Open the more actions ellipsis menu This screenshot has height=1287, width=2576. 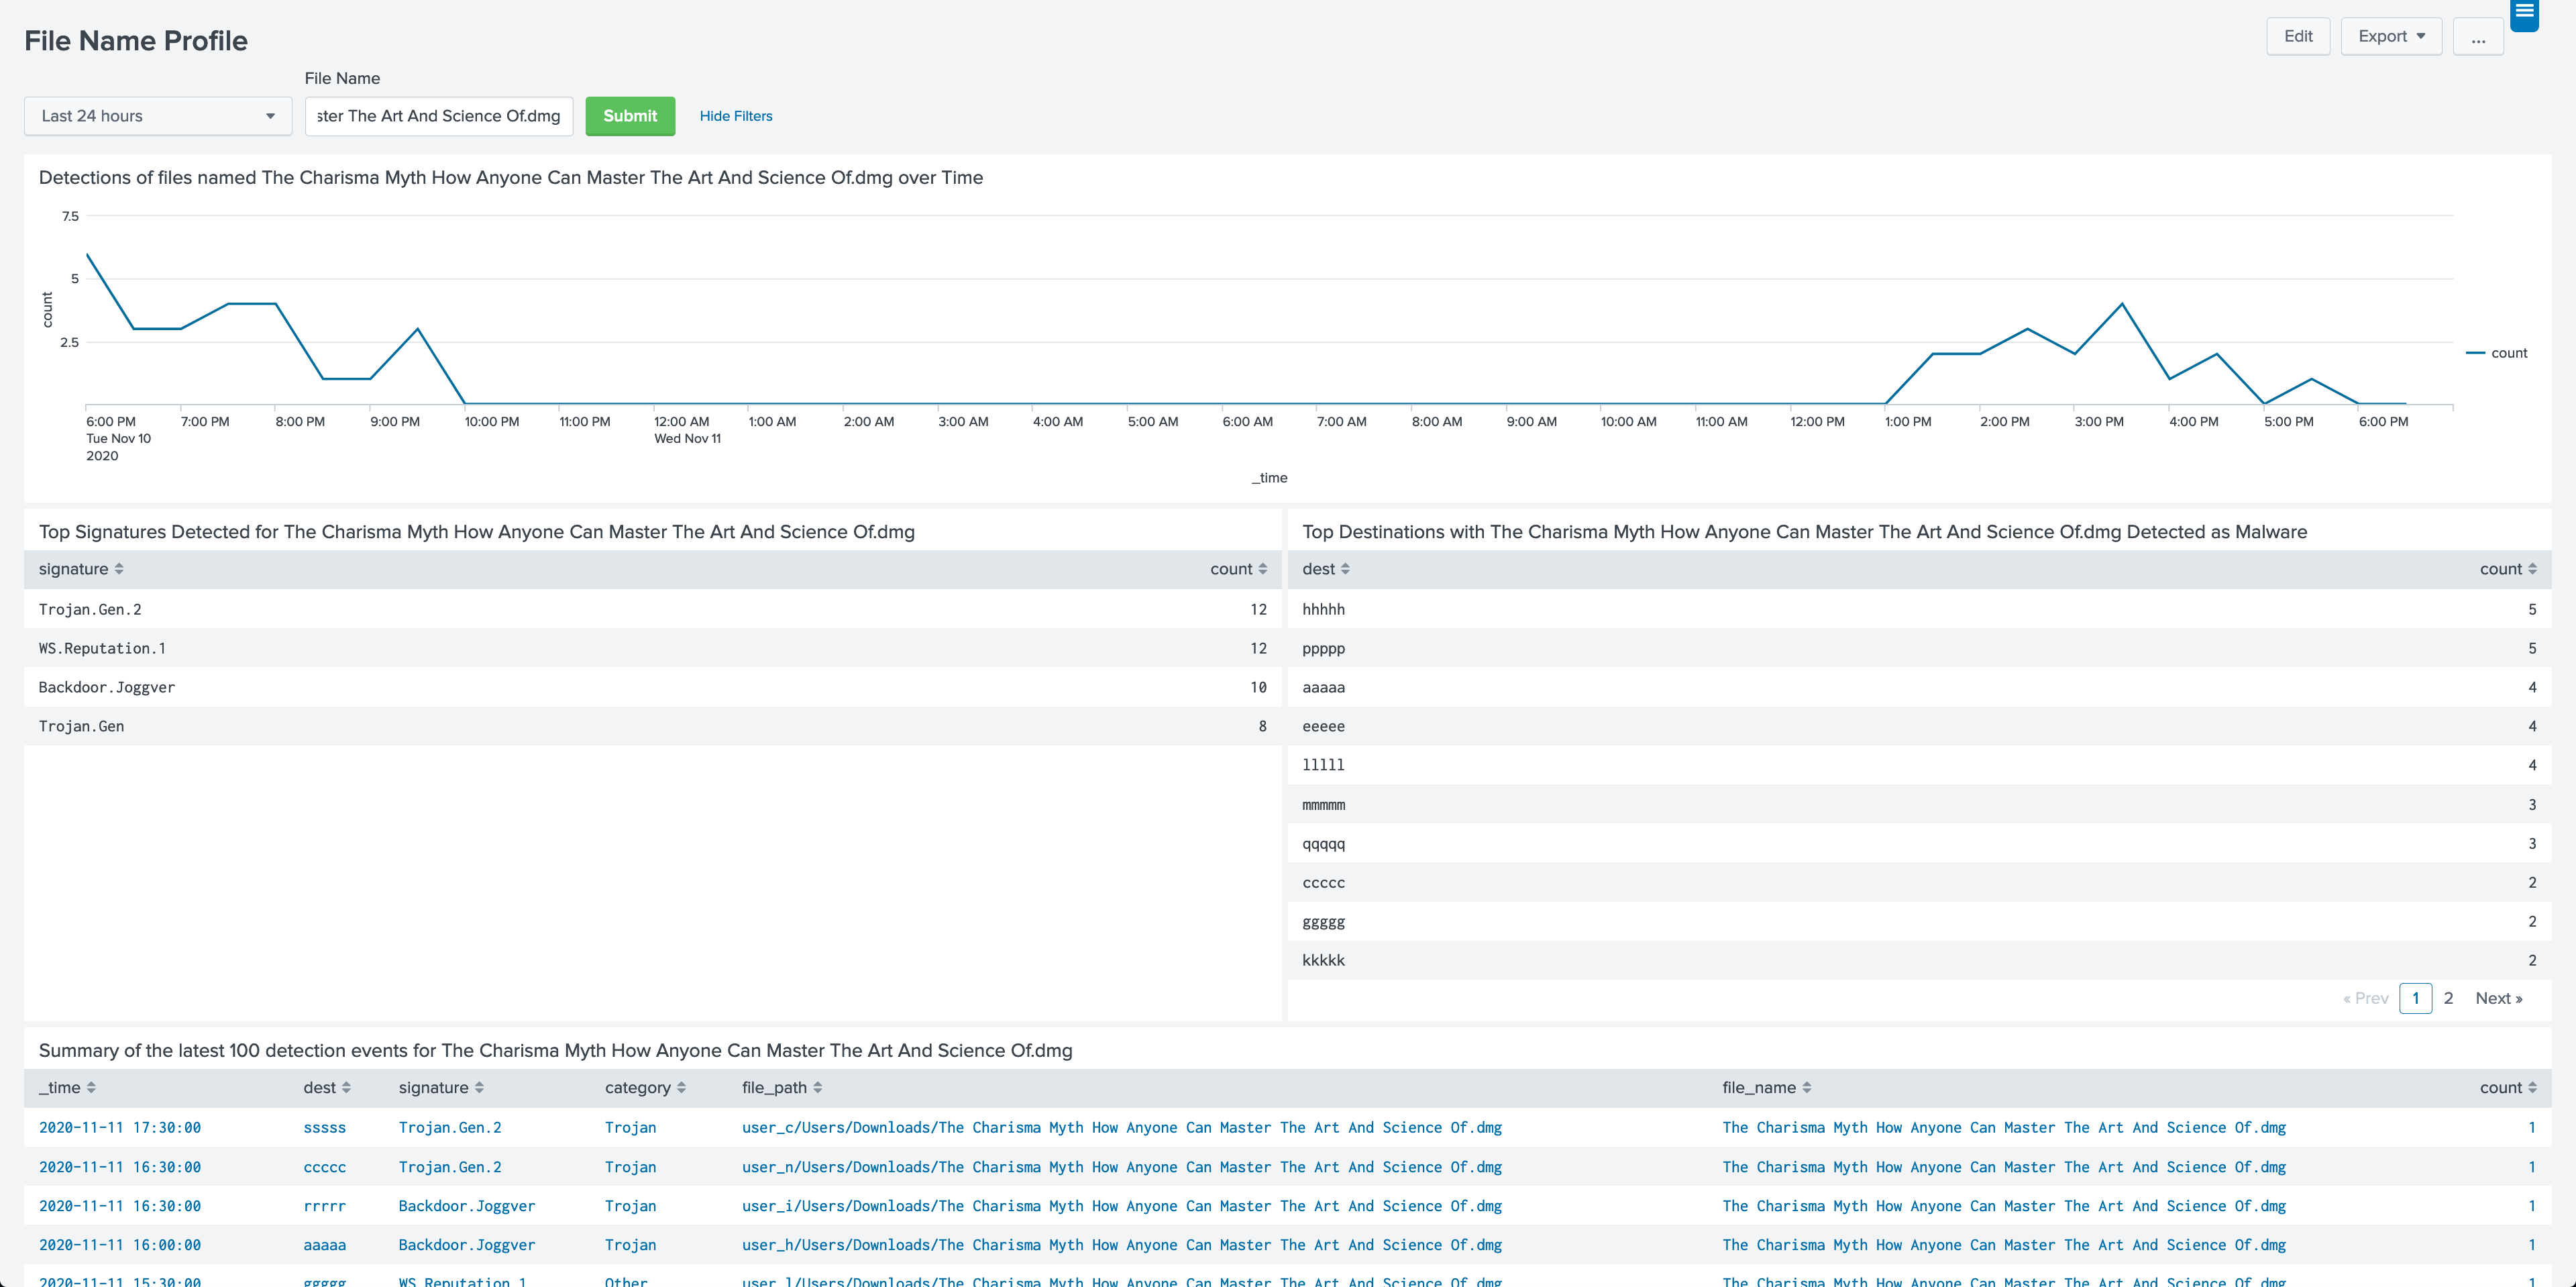[2477, 37]
